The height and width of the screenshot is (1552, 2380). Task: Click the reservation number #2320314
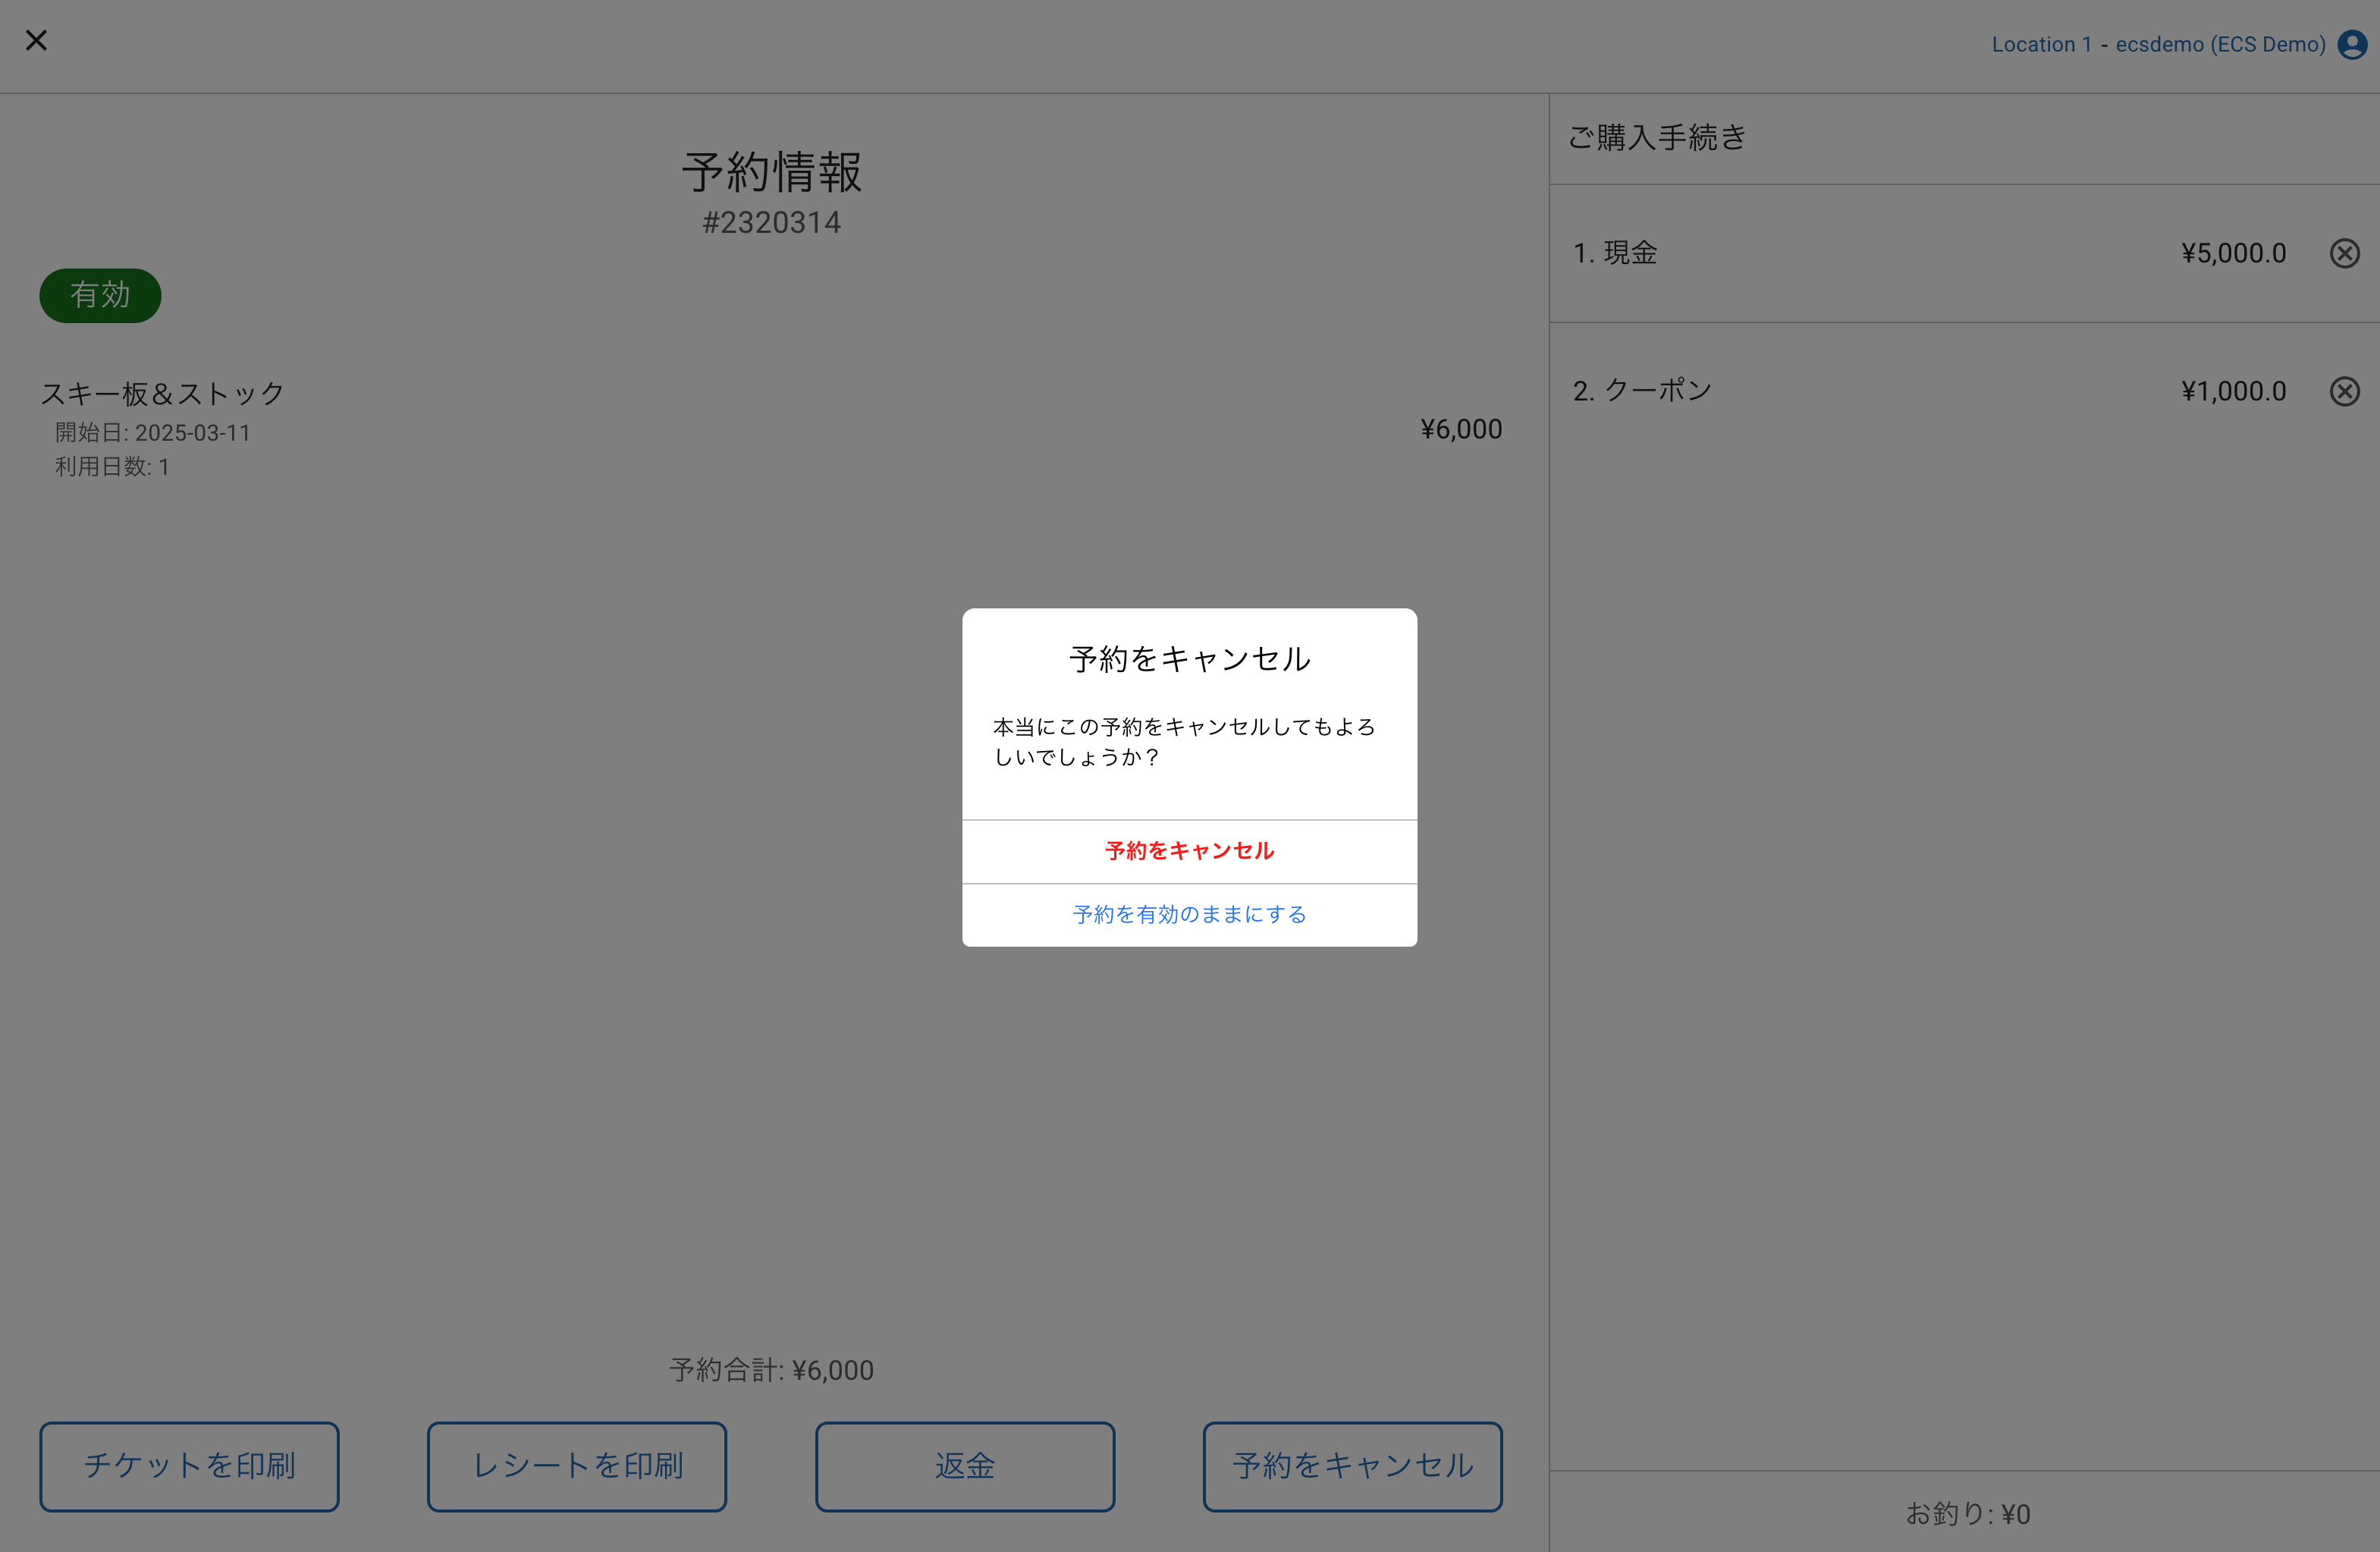pos(771,223)
